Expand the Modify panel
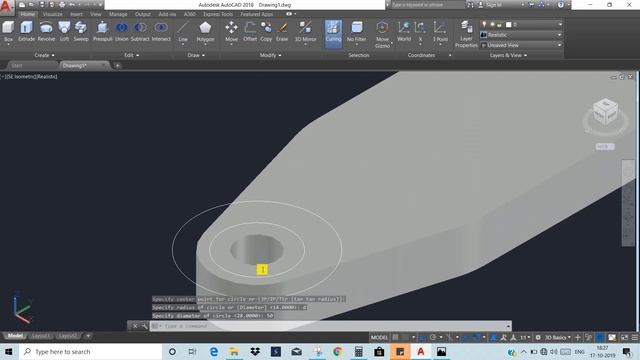 [x=271, y=55]
